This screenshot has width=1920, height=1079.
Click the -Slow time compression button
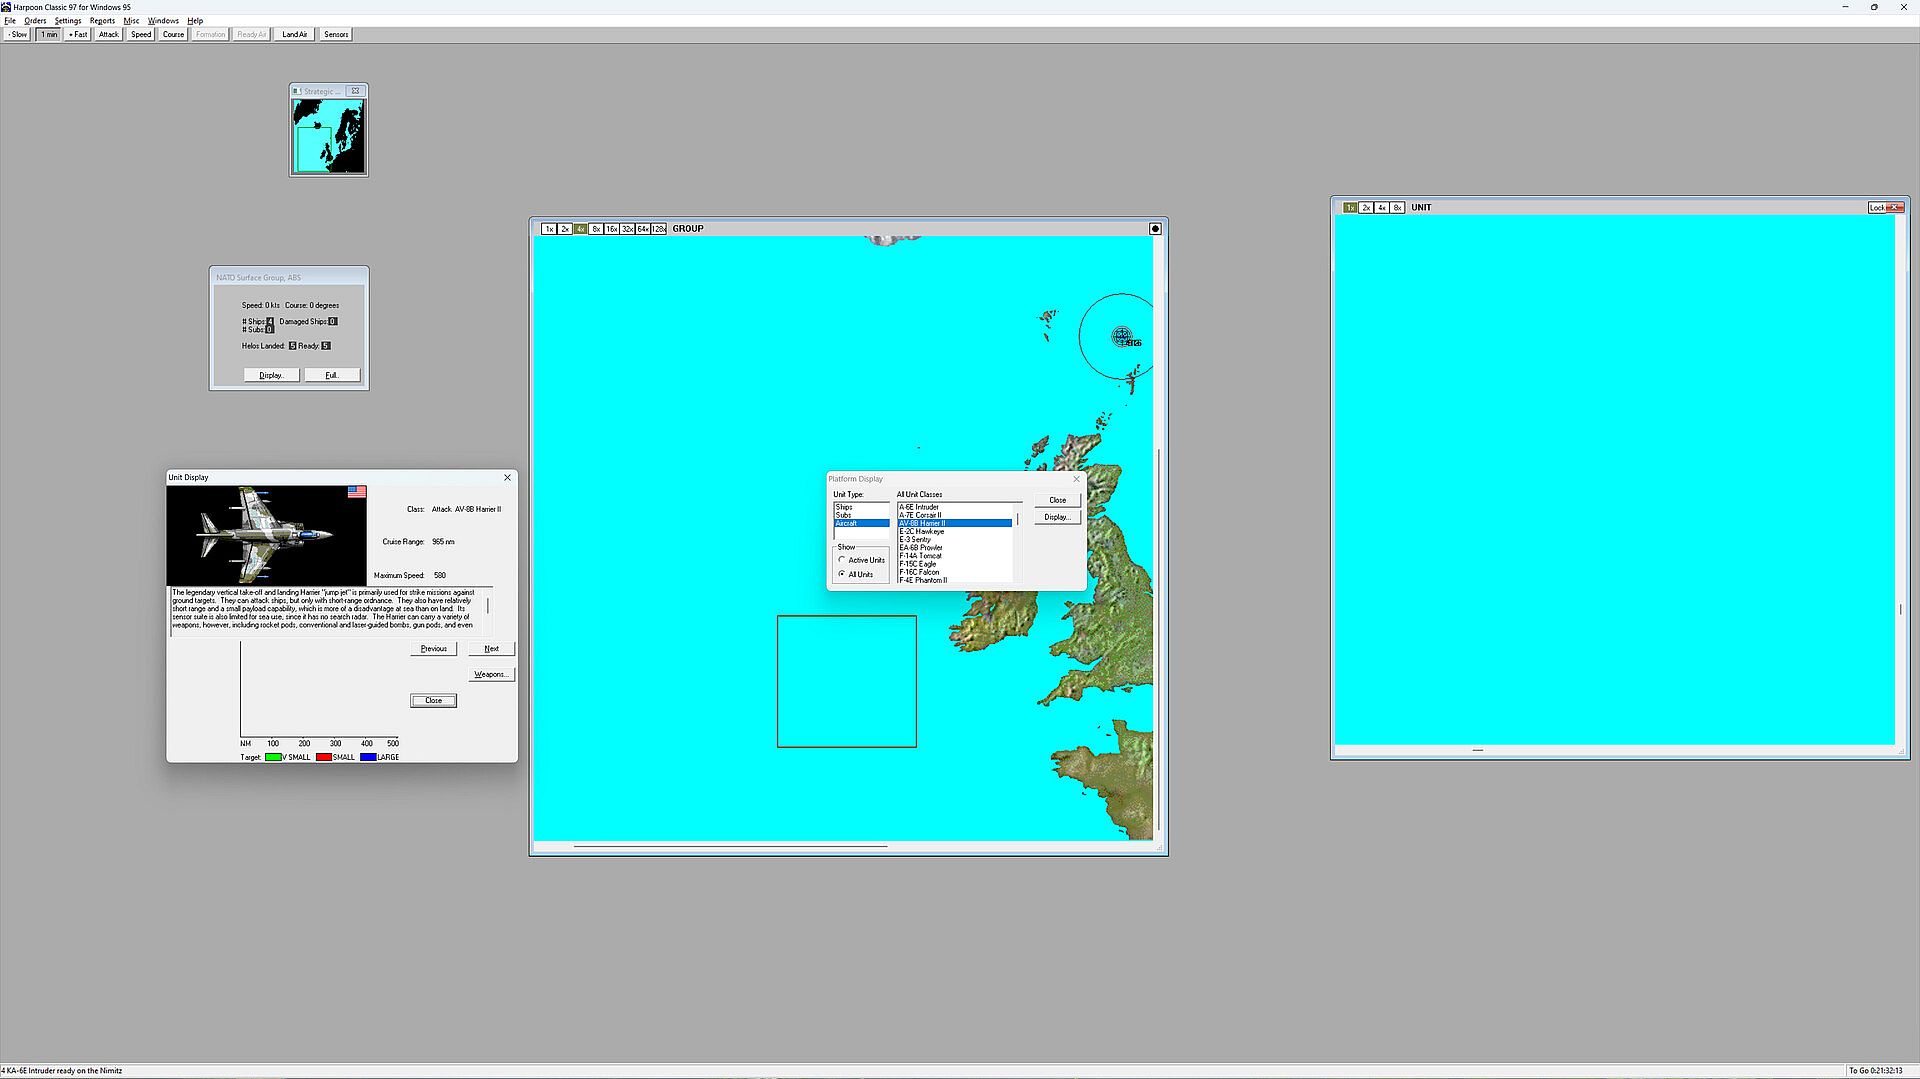point(18,34)
